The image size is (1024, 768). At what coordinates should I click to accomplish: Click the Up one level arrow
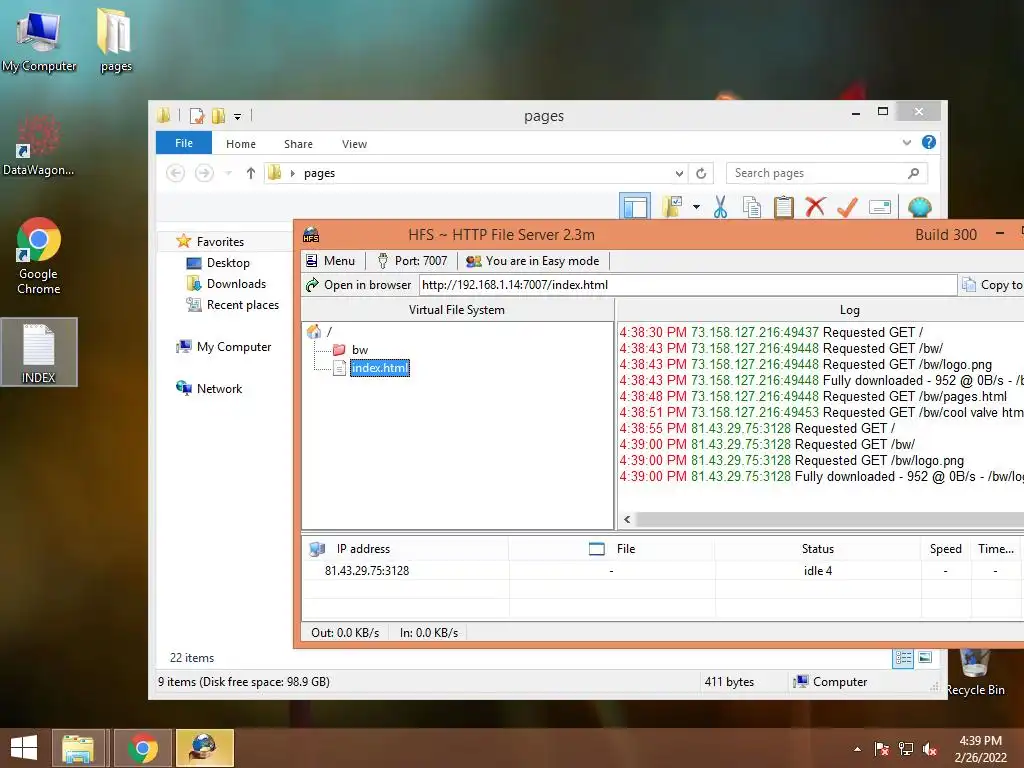click(x=250, y=173)
